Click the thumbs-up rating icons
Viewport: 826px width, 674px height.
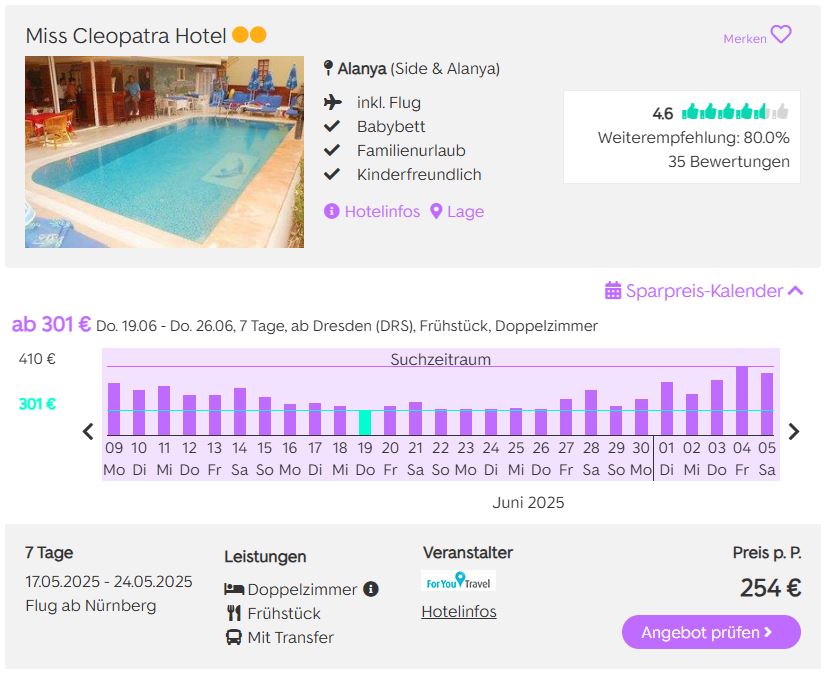[735, 112]
